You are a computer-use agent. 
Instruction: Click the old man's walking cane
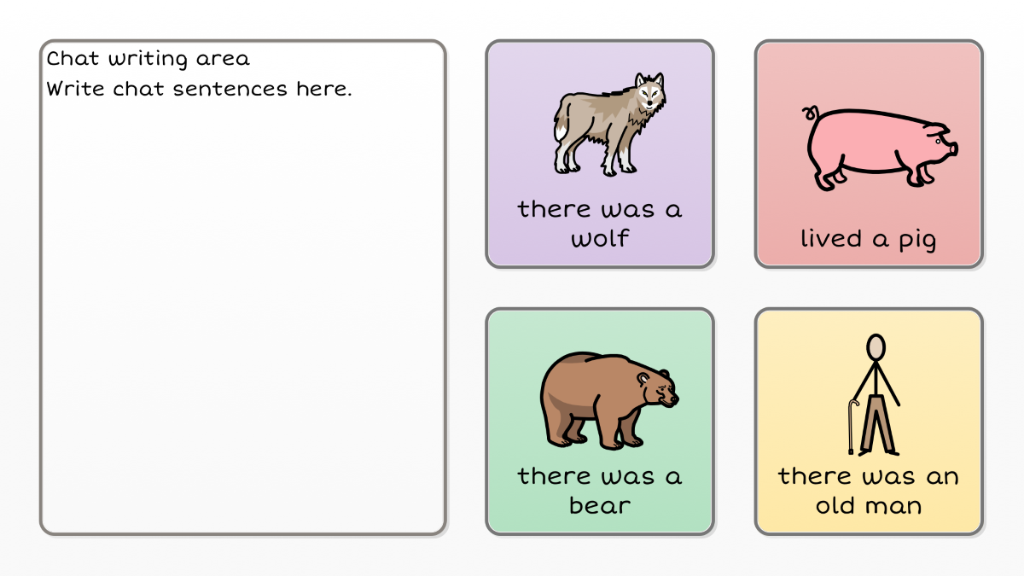point(852,426)
